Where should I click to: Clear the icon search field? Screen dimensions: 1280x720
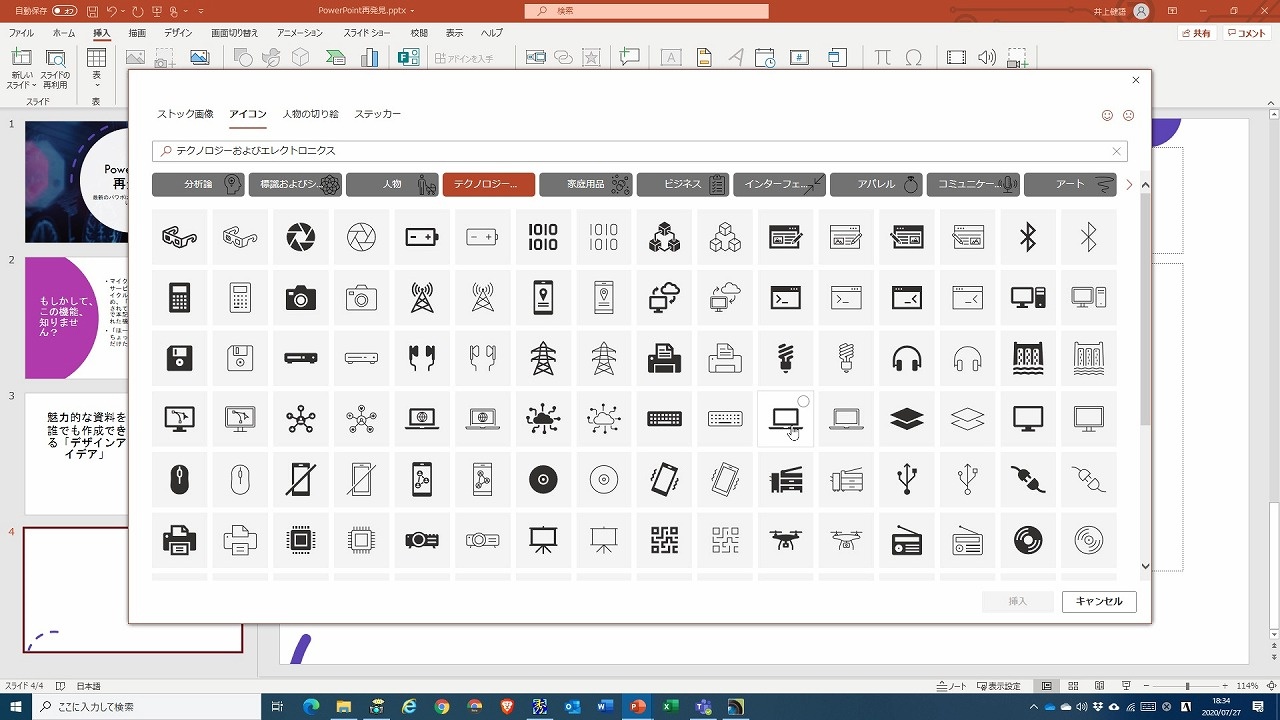click(x=1117, y=151)
